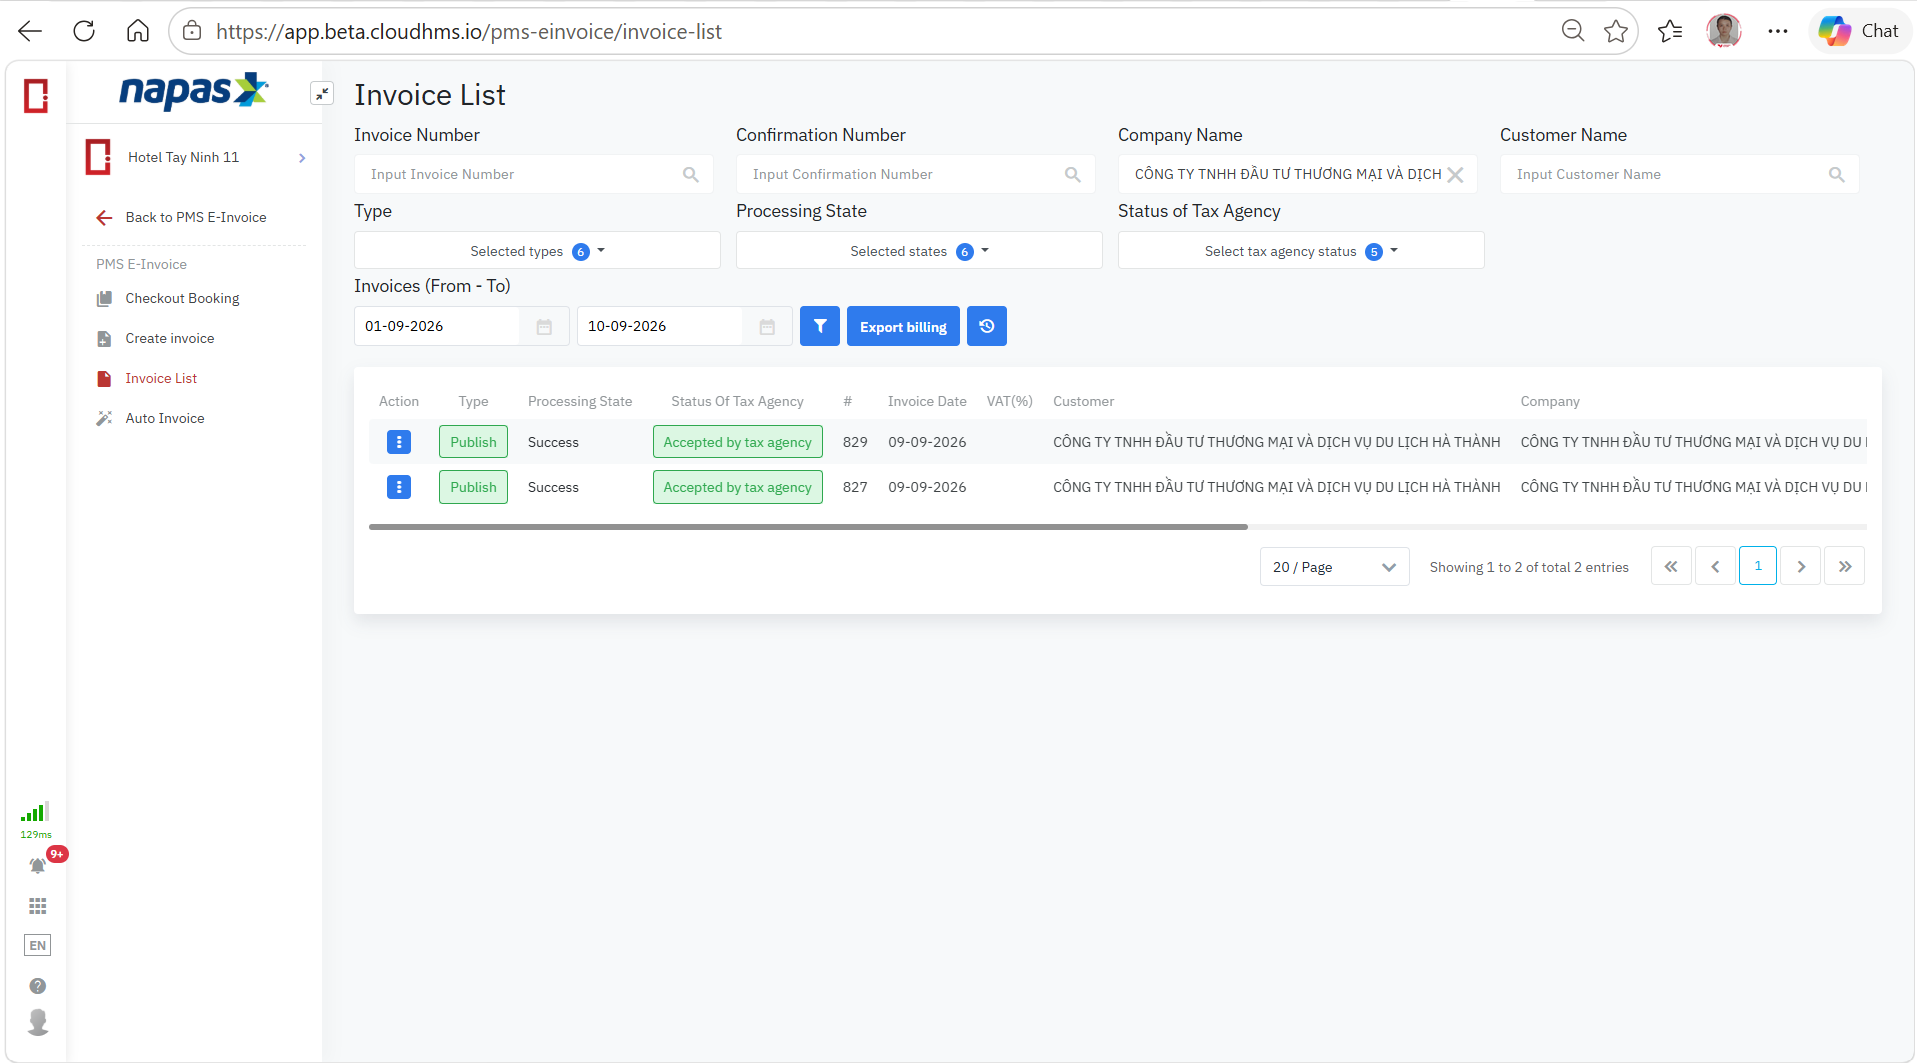The height and width of the screenshot is (1063, 1917).
Task: Click the red logo in the left rail
Action: click(36, 96)
